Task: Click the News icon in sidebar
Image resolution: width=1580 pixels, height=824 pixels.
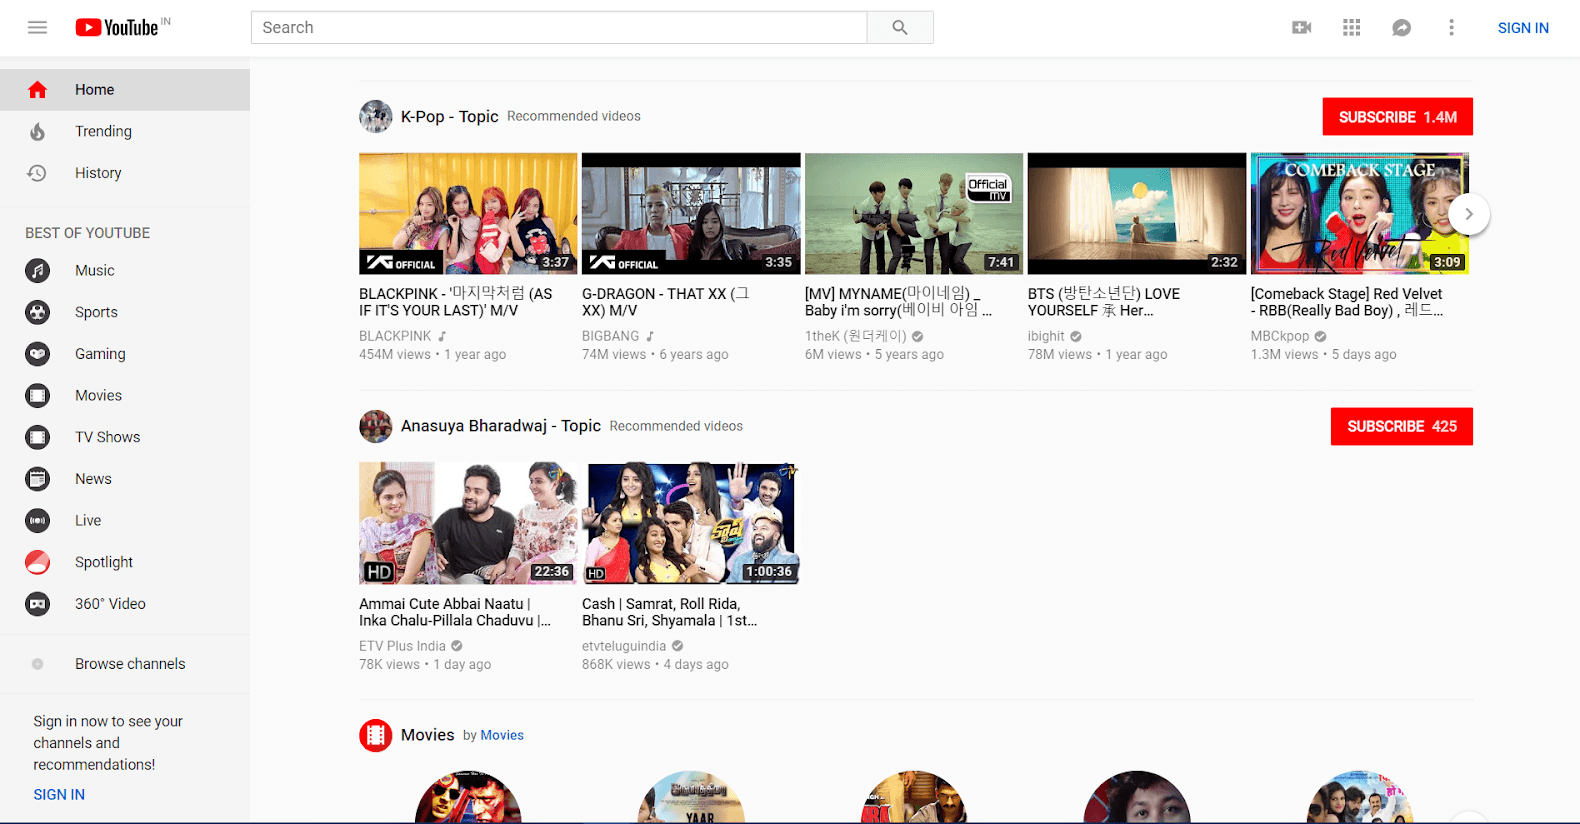Action: (37, 479)
